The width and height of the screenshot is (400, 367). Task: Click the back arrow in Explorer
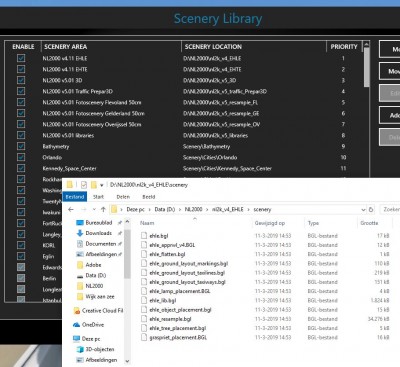click(71, 210)
